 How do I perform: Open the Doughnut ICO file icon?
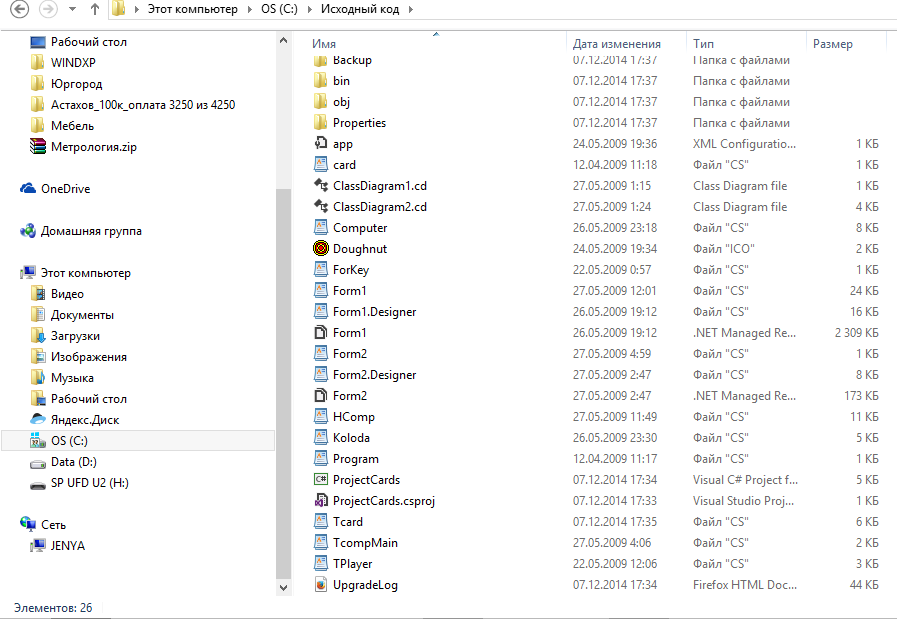(x=320, y=249)
